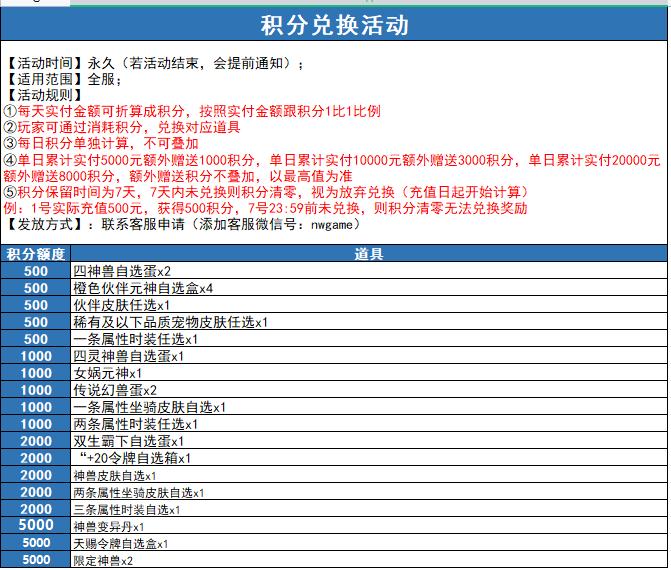Select cell 限定神兽x2
The width and height of the screenshot is (671, 570).
[x=369, y=560]
